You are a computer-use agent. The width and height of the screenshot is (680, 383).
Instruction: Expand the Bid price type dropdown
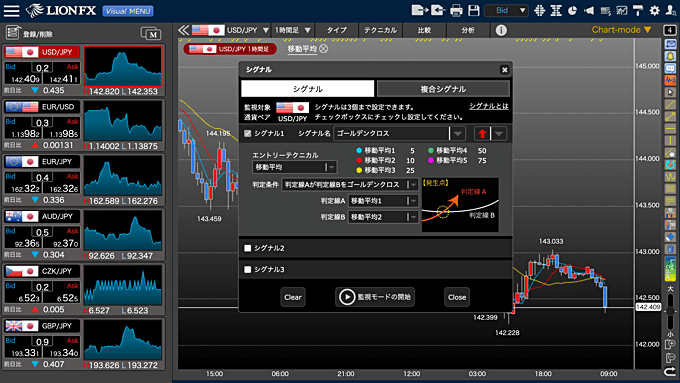506,10
